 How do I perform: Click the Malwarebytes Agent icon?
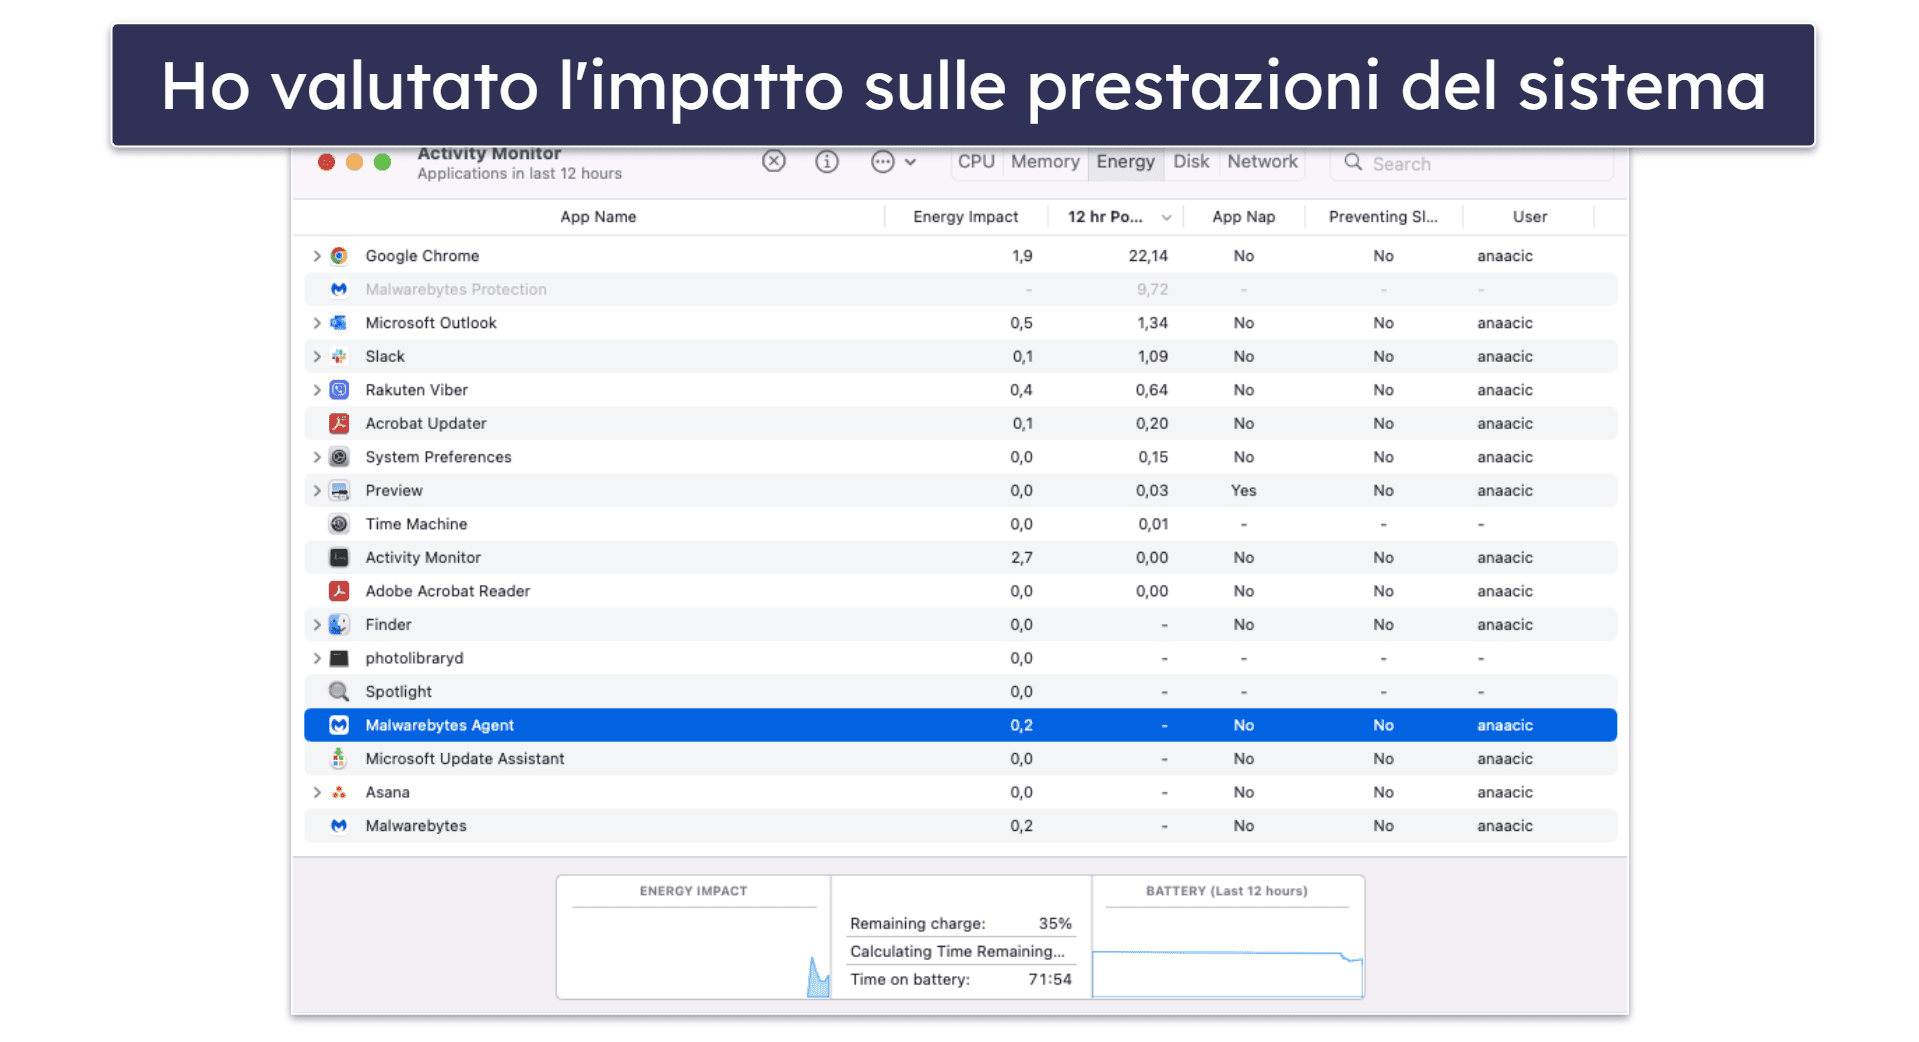pyautogui.click(x=339, y=725)
